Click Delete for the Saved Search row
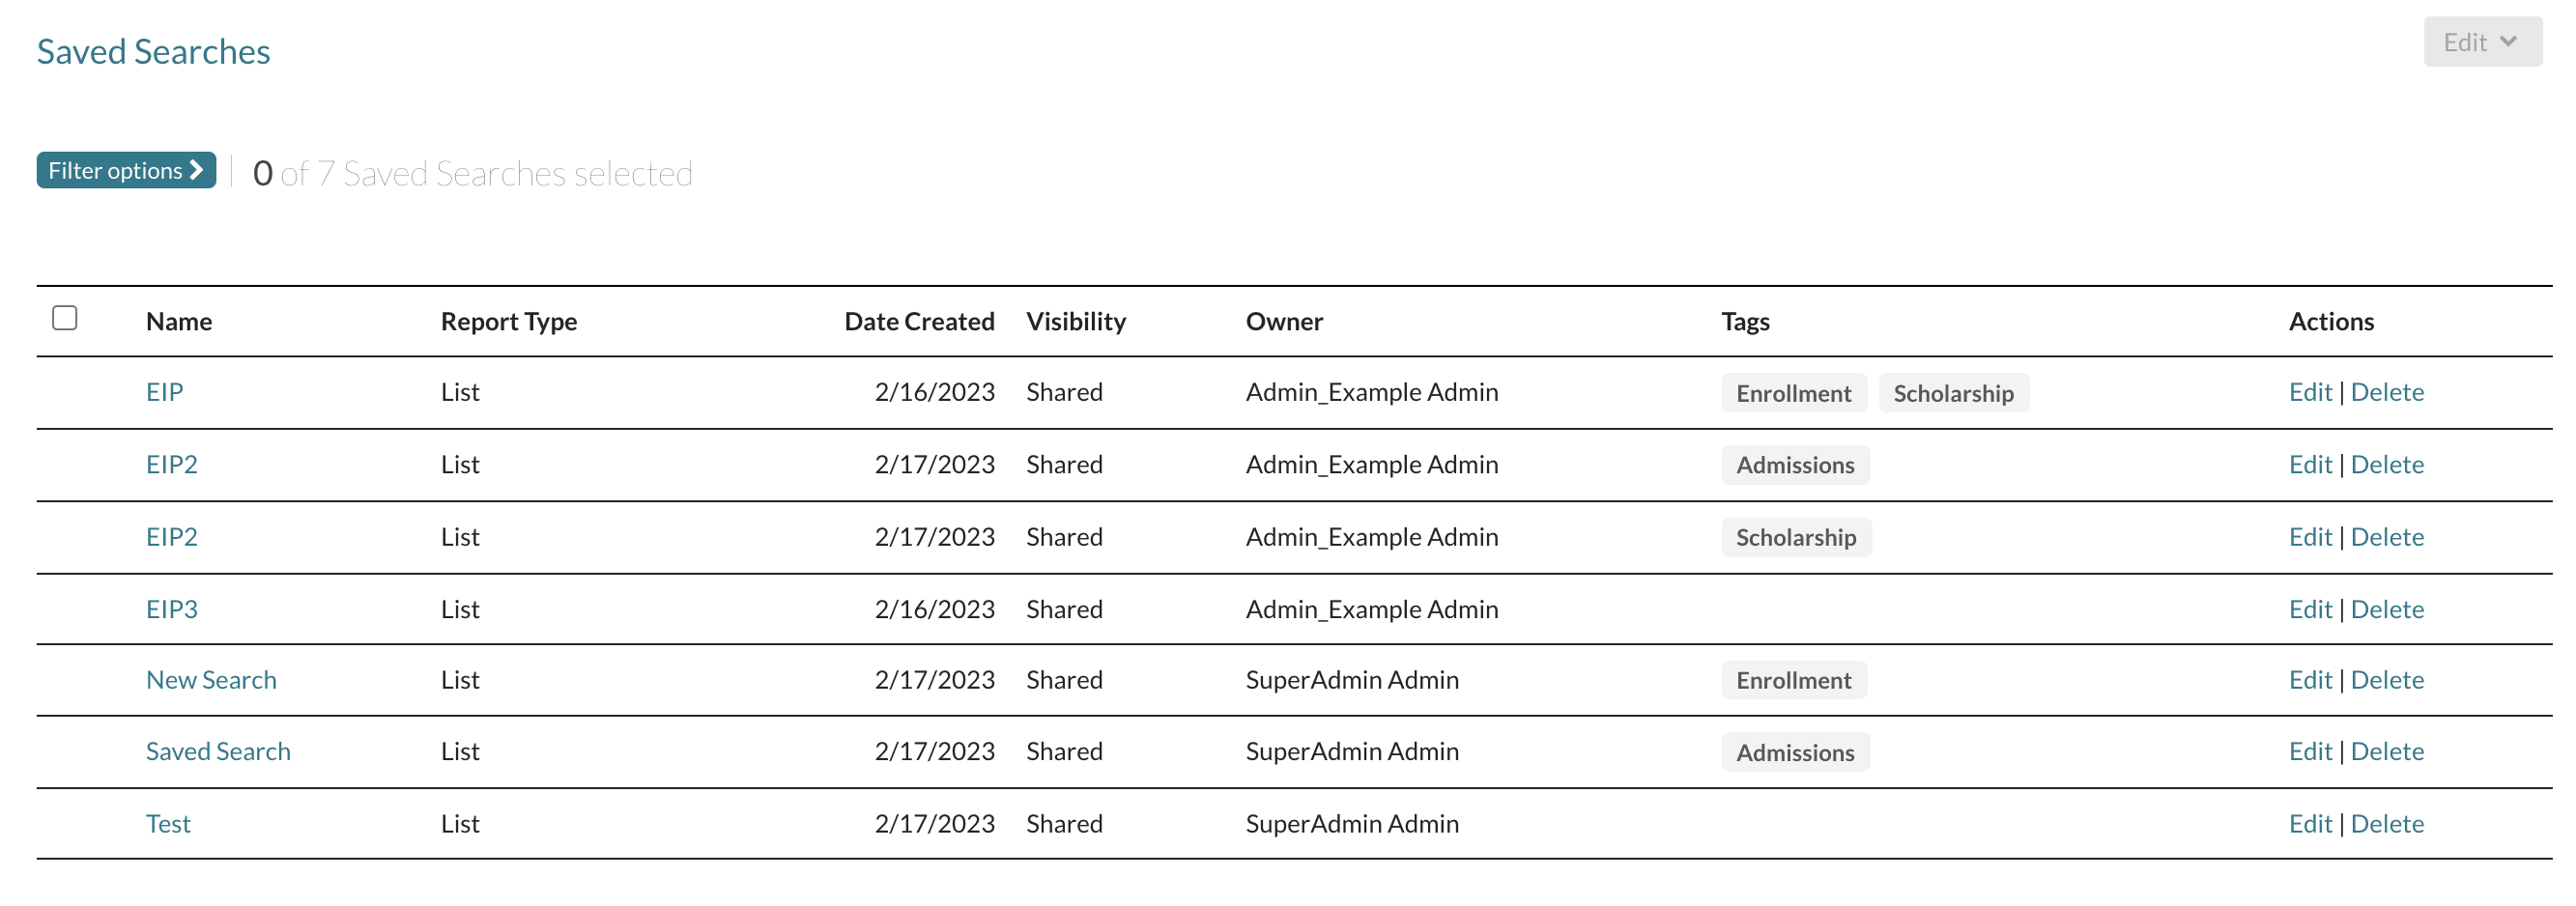This screenshot has width=2576, height=906. [2386, 751]
